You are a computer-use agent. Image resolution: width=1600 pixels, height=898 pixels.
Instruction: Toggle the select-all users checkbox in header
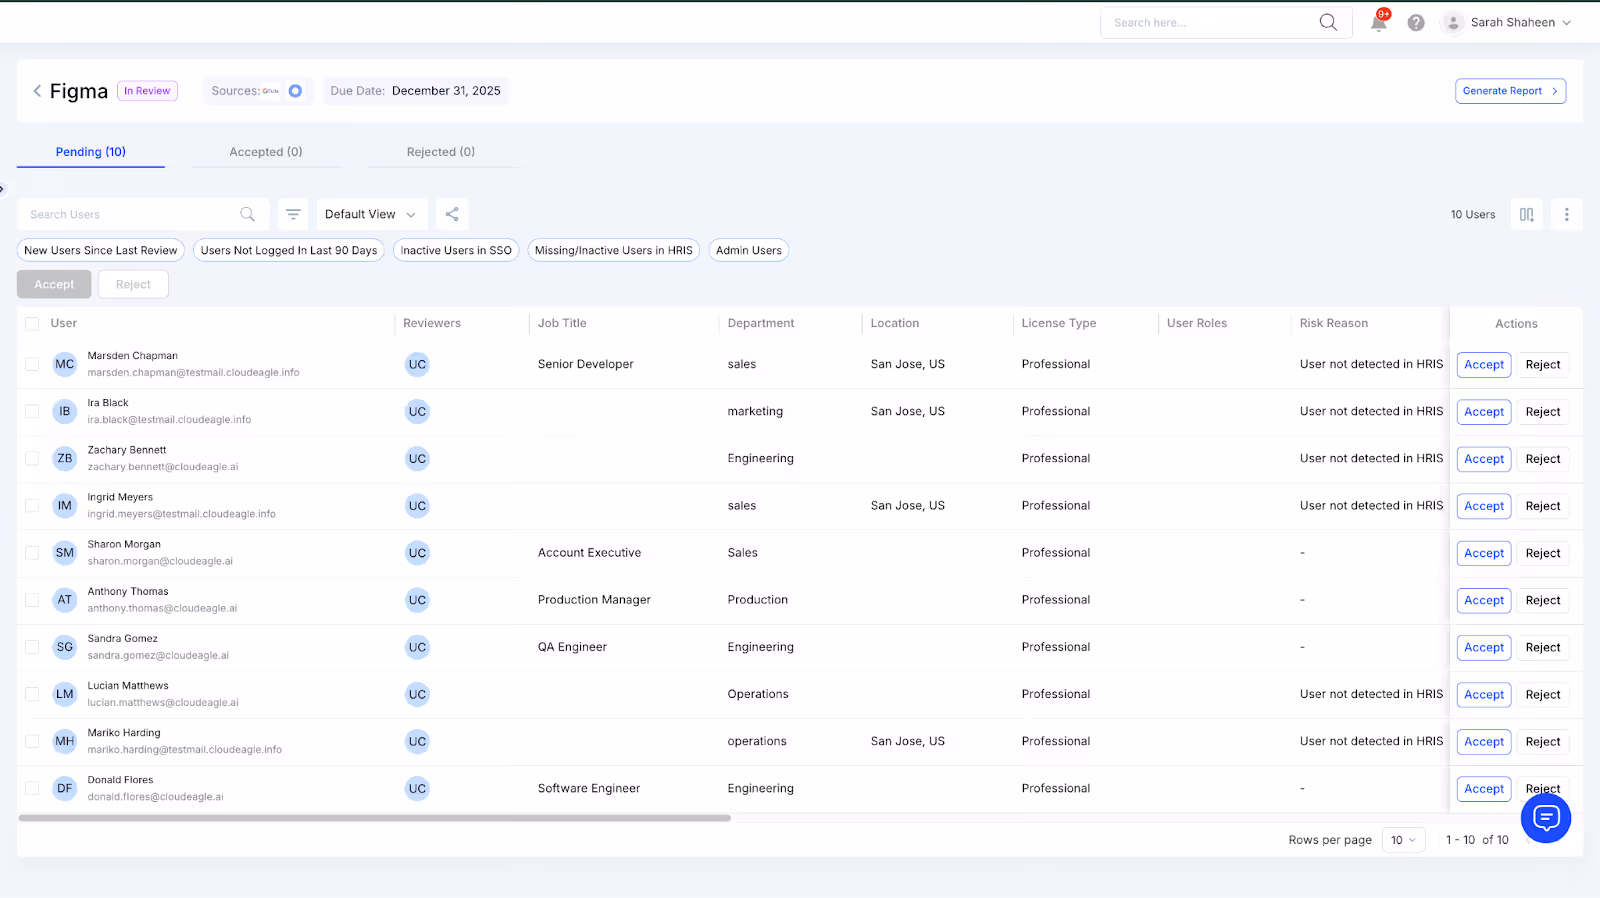click(32, 323)
